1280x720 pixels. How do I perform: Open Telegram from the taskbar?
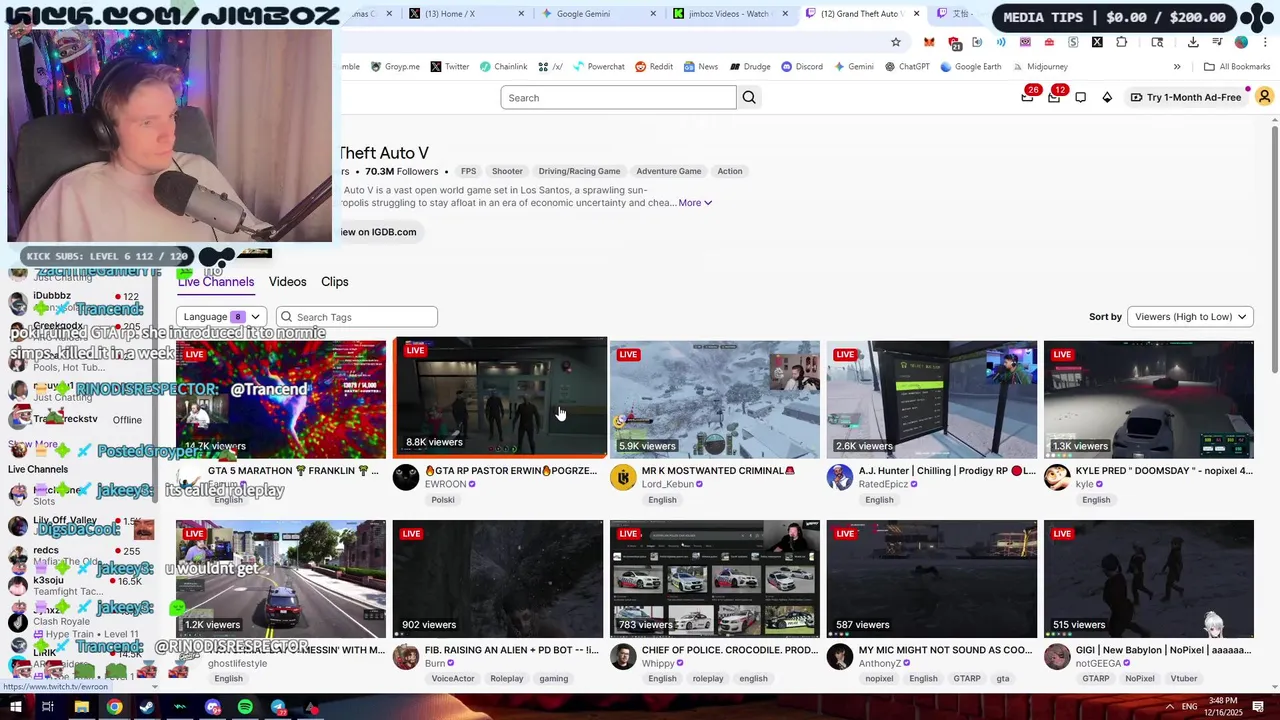(x=278, y=707)
